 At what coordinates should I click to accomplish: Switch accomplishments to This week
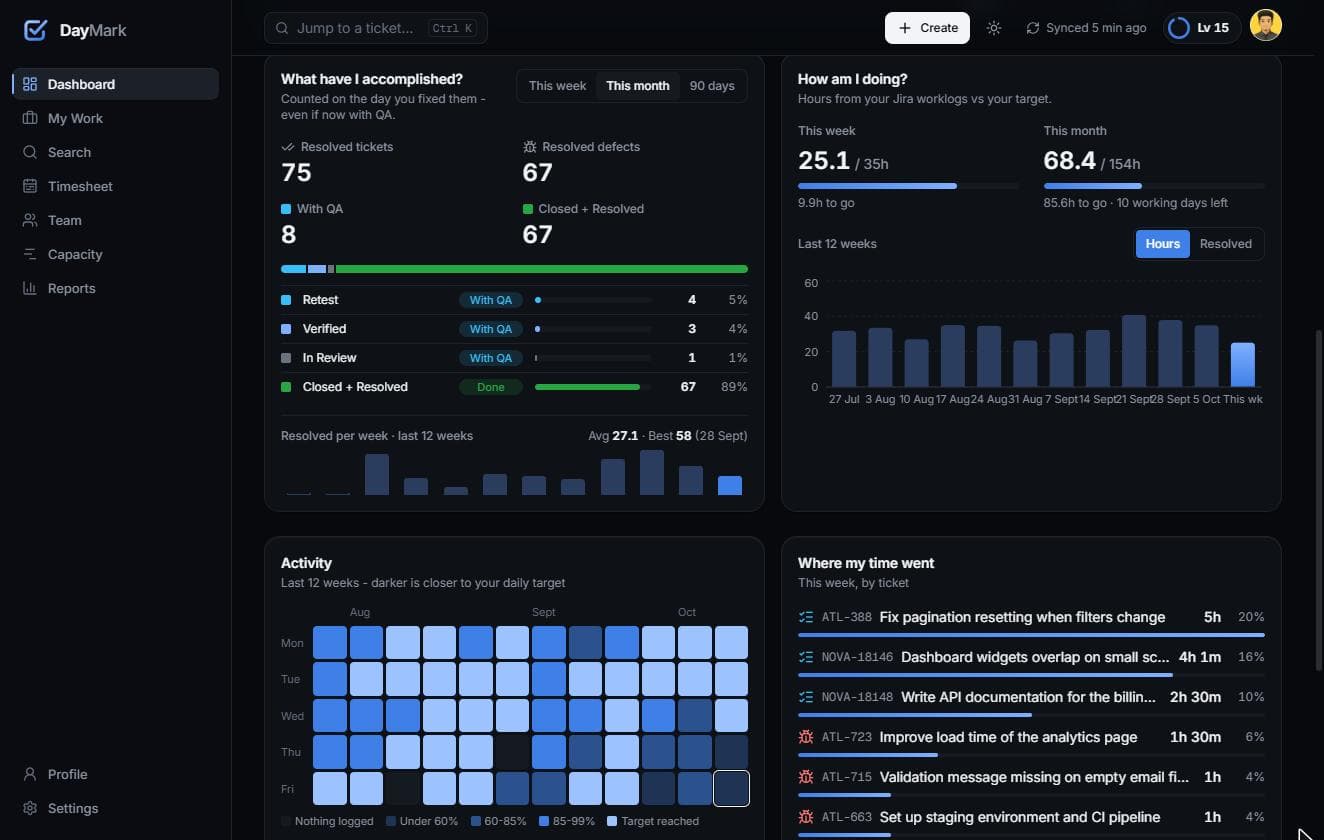click(x=557, y=86)
